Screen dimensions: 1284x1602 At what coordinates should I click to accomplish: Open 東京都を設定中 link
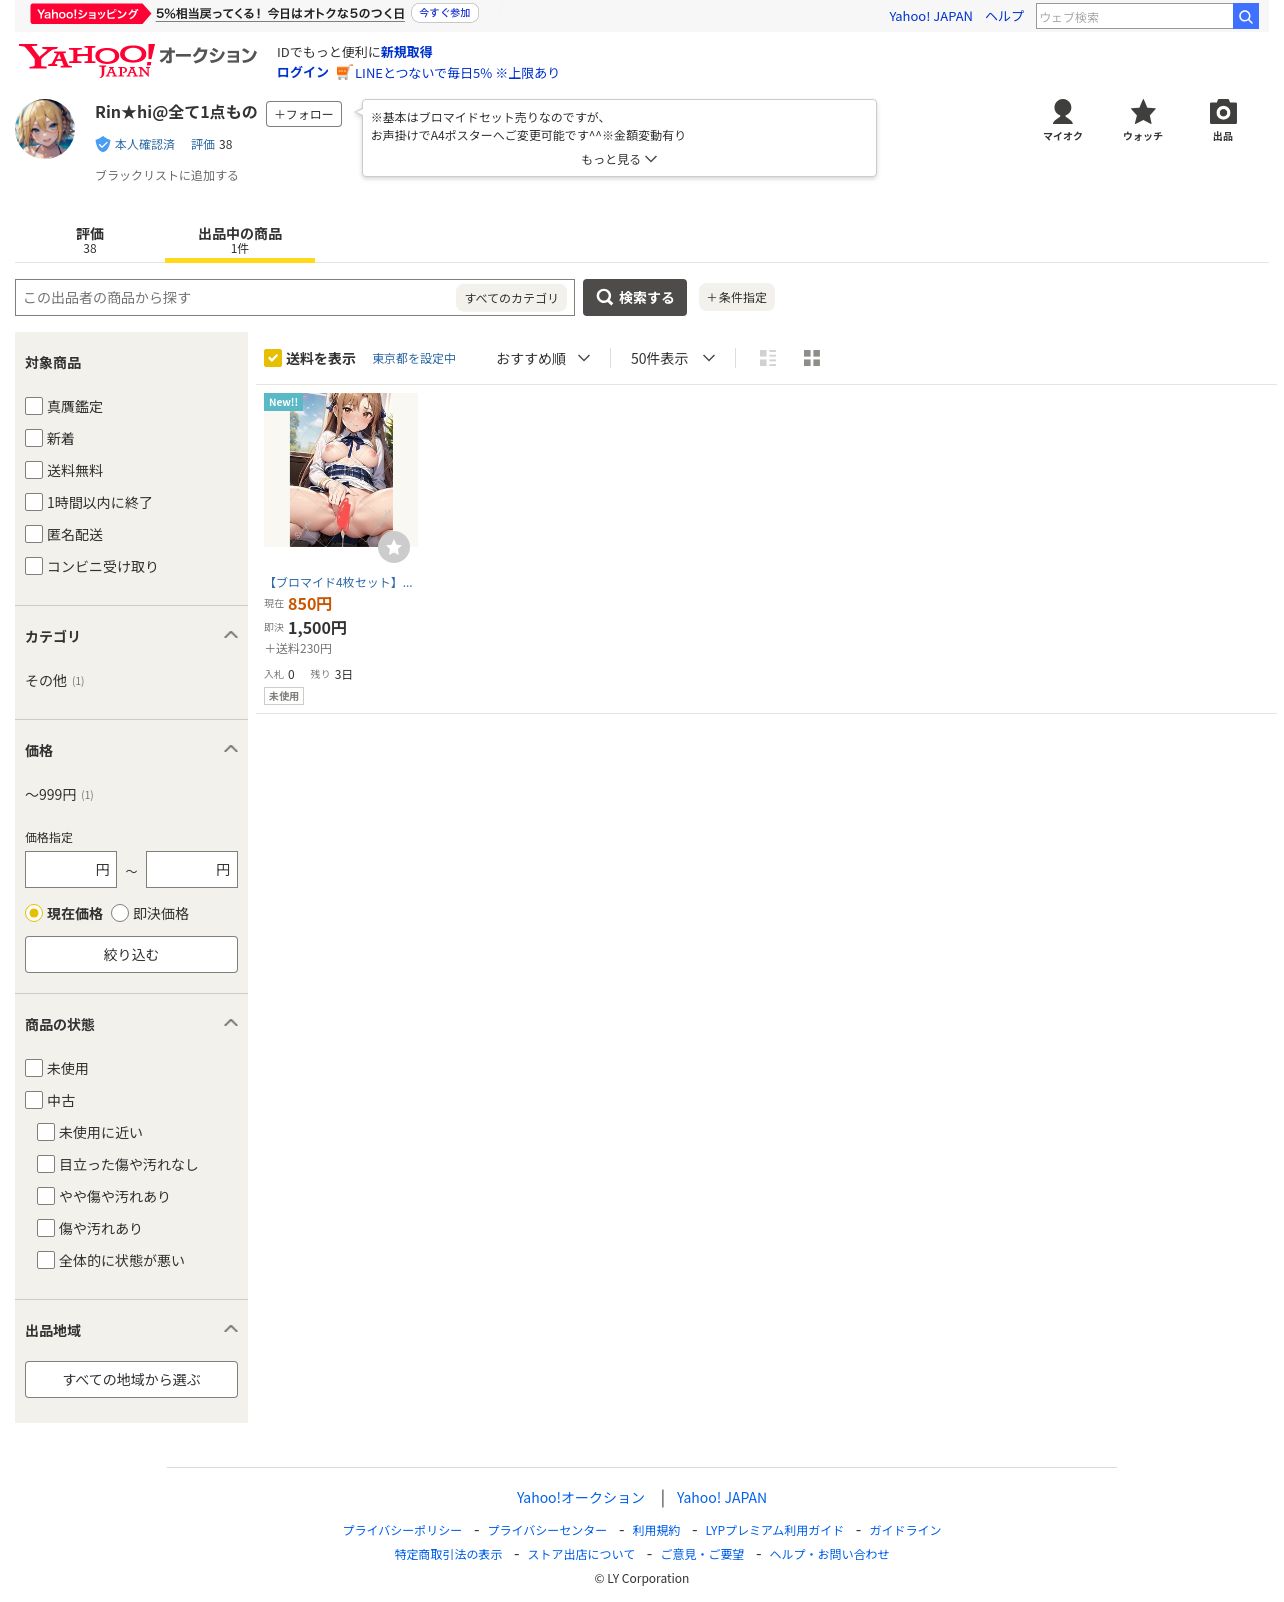click(x=414, y=358)
